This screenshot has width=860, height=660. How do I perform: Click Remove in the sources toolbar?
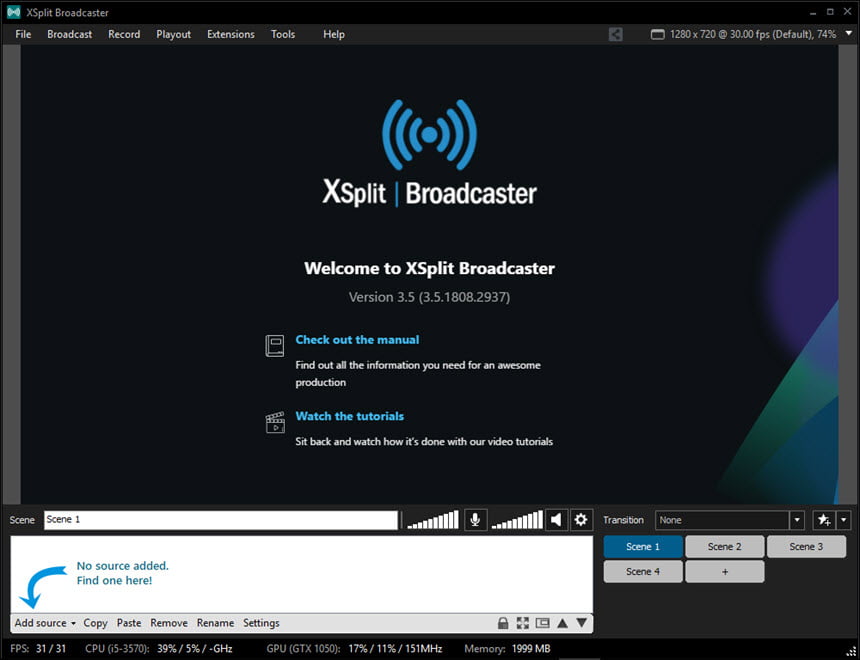169,623
